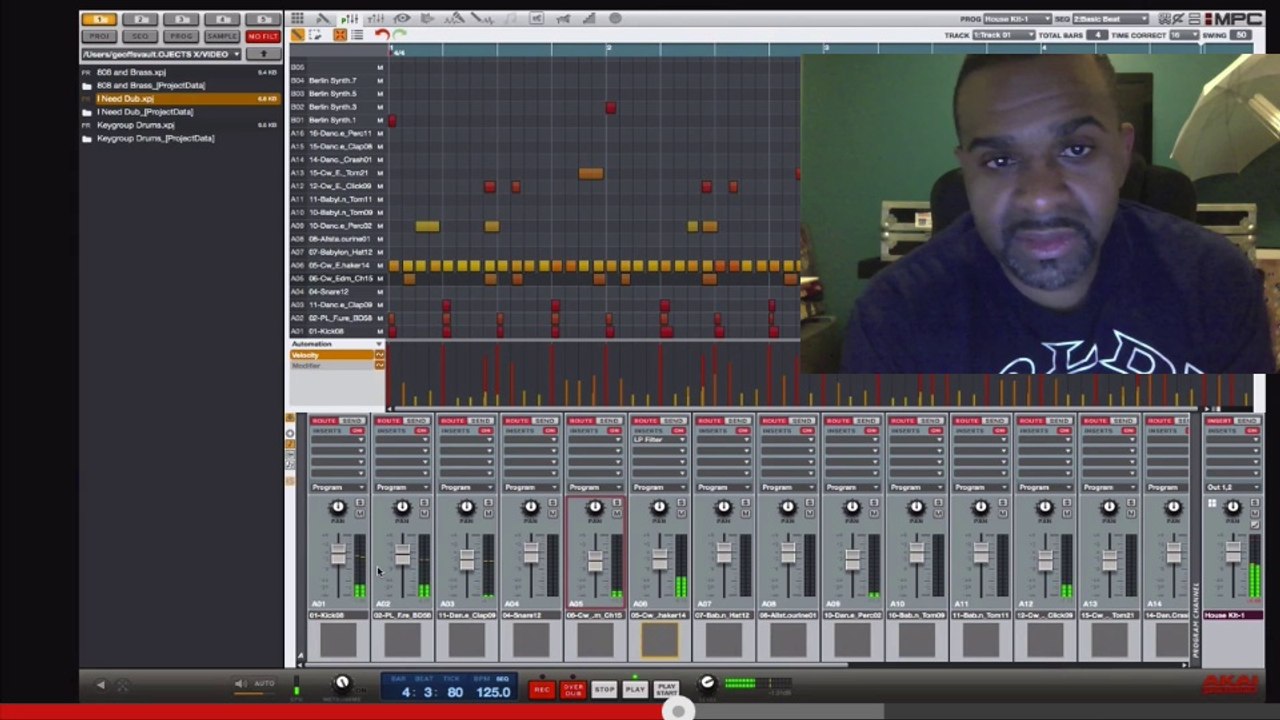Click the REC button in transport
The height and width of the screenshot is (720, 1280).
coord(542,689)
